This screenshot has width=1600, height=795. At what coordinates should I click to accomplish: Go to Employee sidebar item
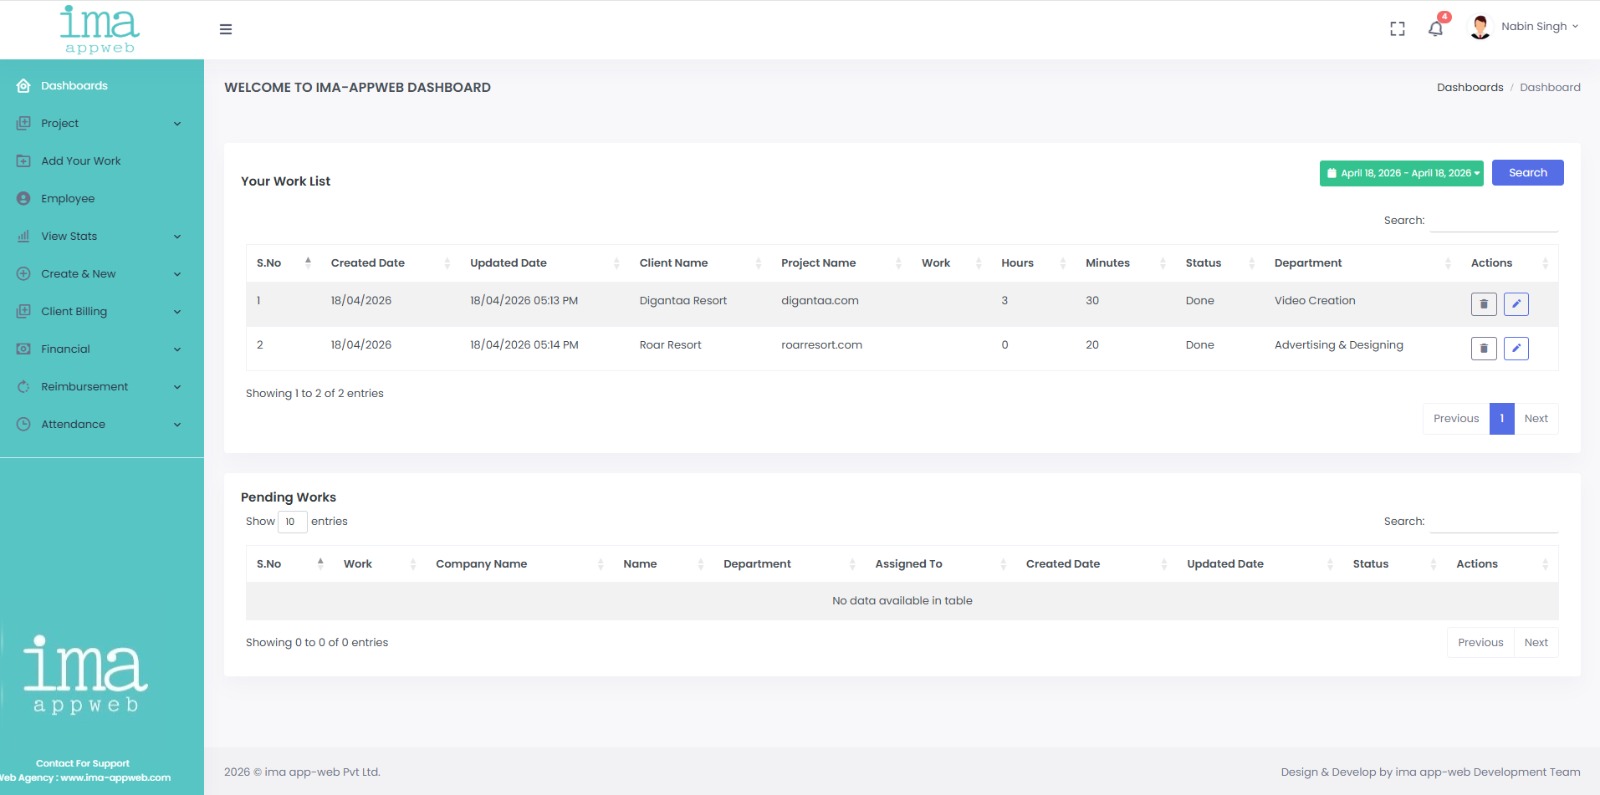pos(68,199)
